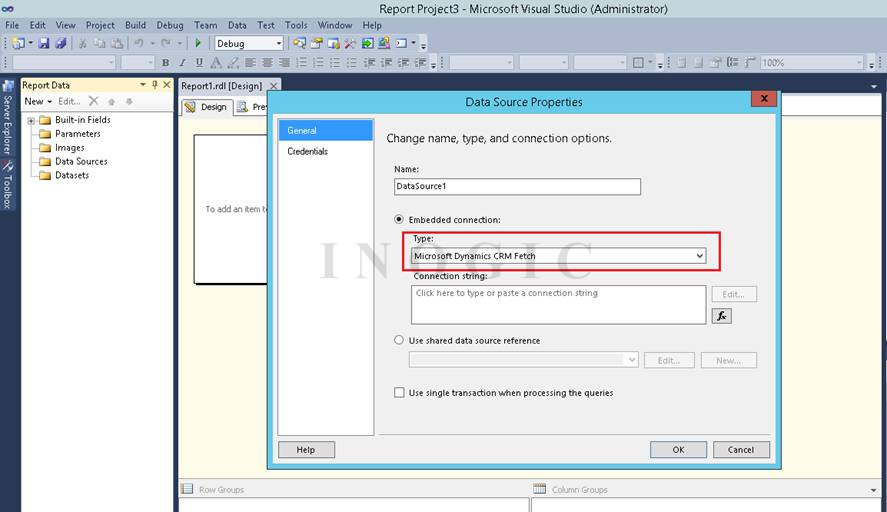This screenshot has height=512, width=887.
Task: Click the Align Left icon
Action: coord(250,63)
